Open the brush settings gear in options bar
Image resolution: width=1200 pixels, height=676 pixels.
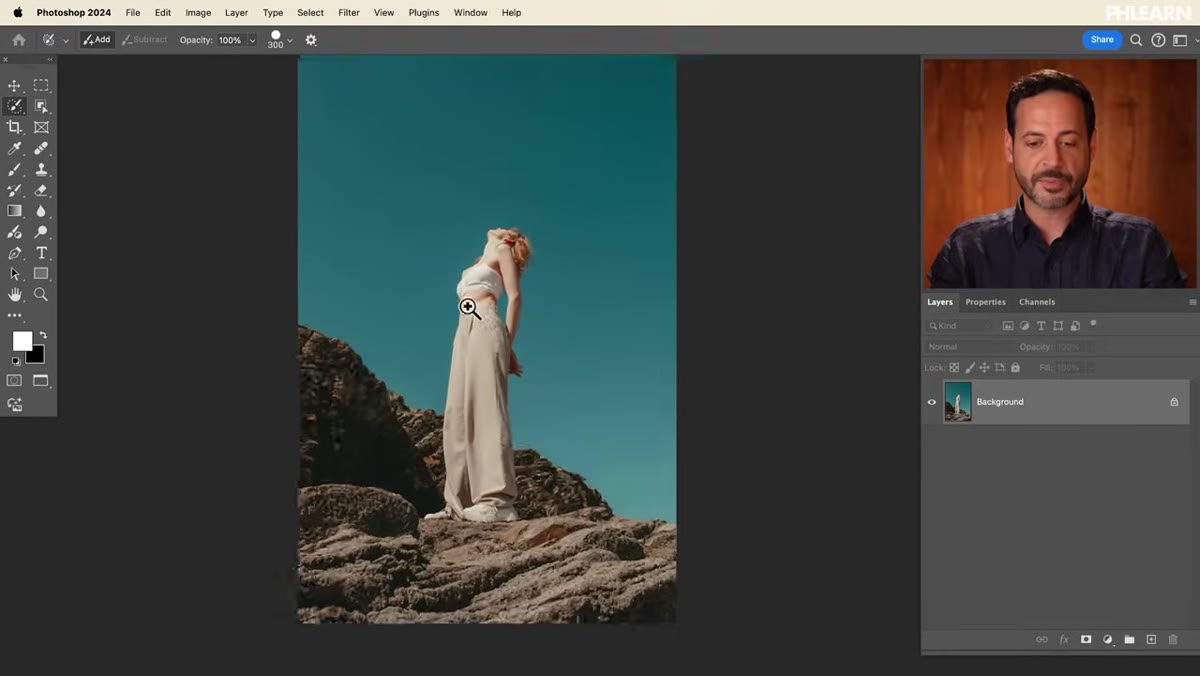[311, 40]
